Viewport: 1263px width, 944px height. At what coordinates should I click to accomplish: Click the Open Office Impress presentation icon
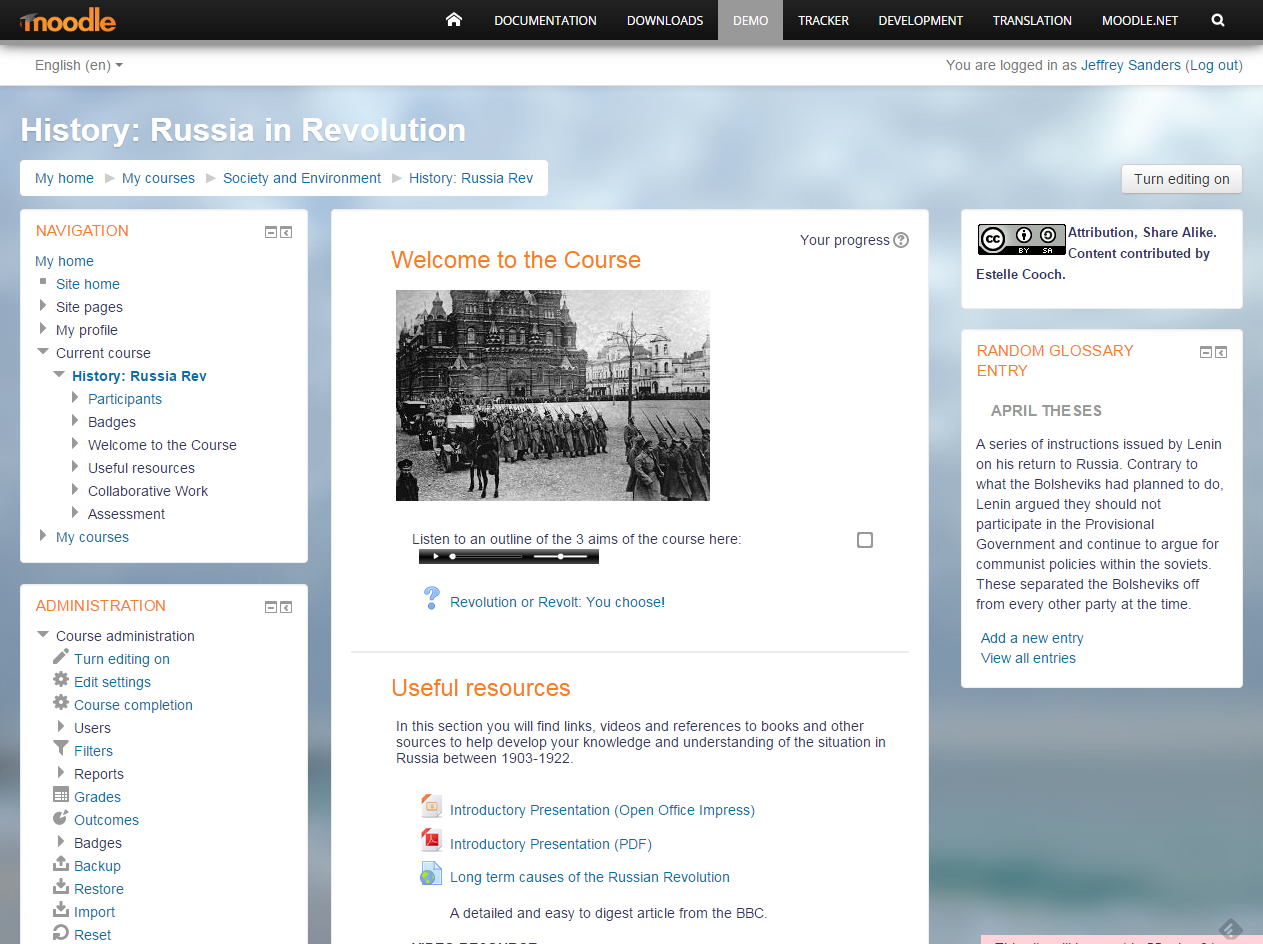[431, 806]
